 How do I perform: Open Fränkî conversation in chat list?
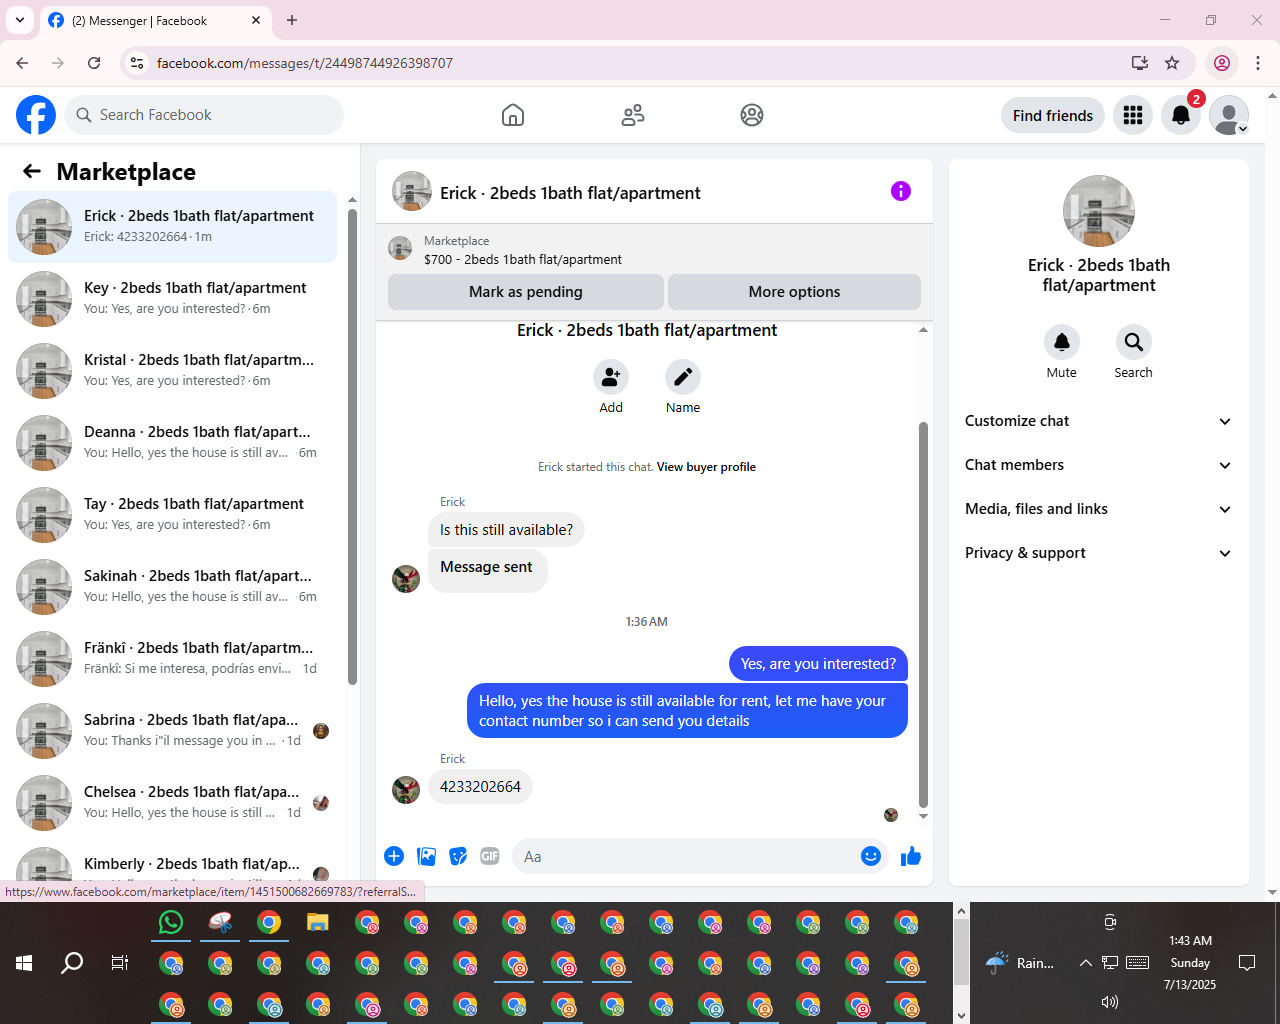pyautogui.click(x=172, y=659)
